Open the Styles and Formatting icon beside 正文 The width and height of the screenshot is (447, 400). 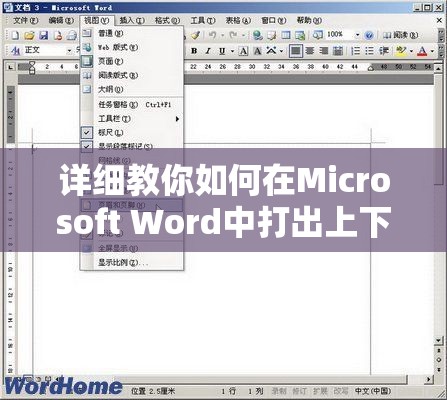pyautogui.click(x=15, y=51)
